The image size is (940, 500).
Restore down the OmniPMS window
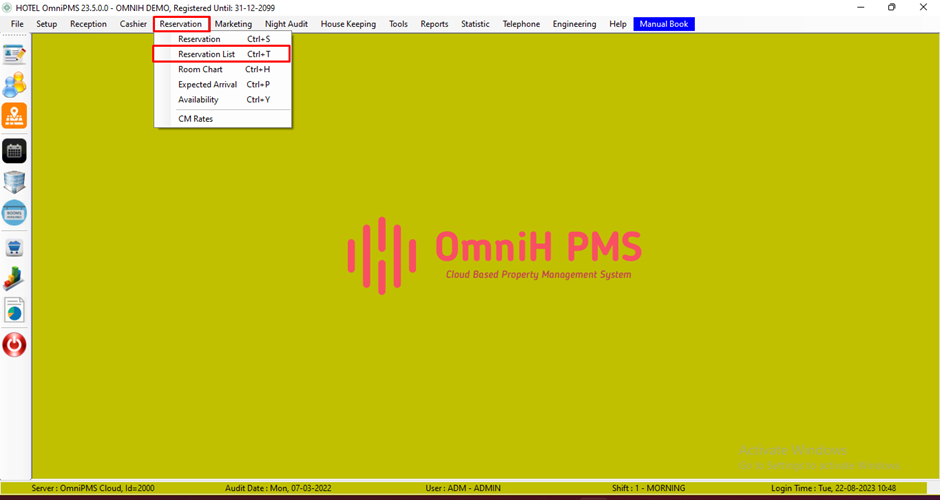[892, 8]
